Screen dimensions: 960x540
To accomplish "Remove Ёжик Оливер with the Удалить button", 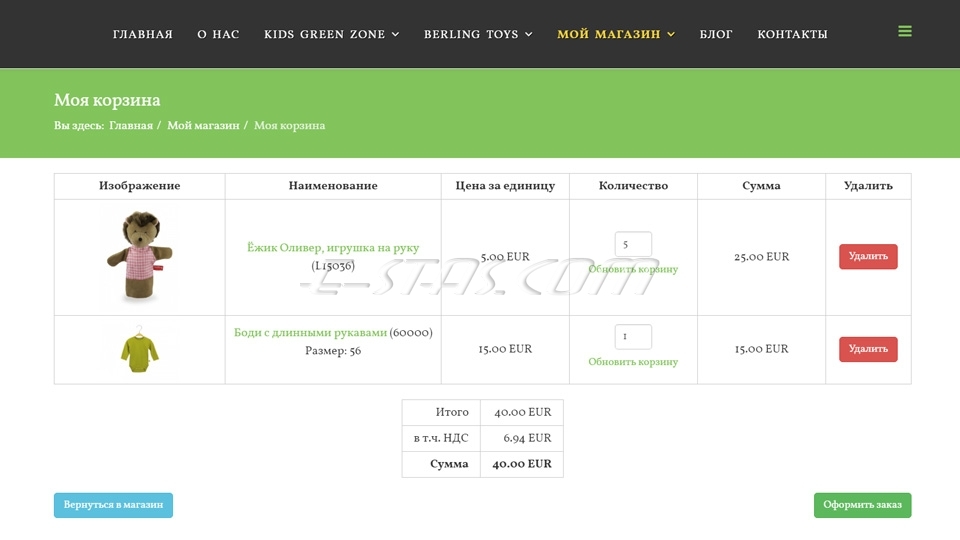I will tap(868, 256).
